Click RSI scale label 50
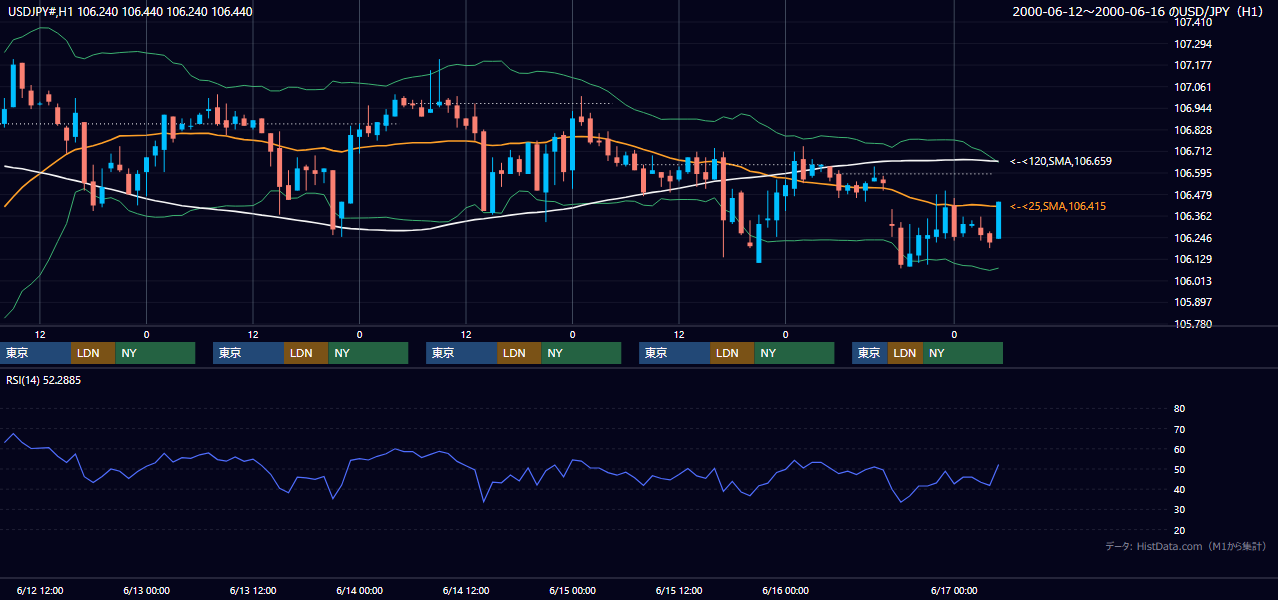1278x600 pixels. [1179, 469]
